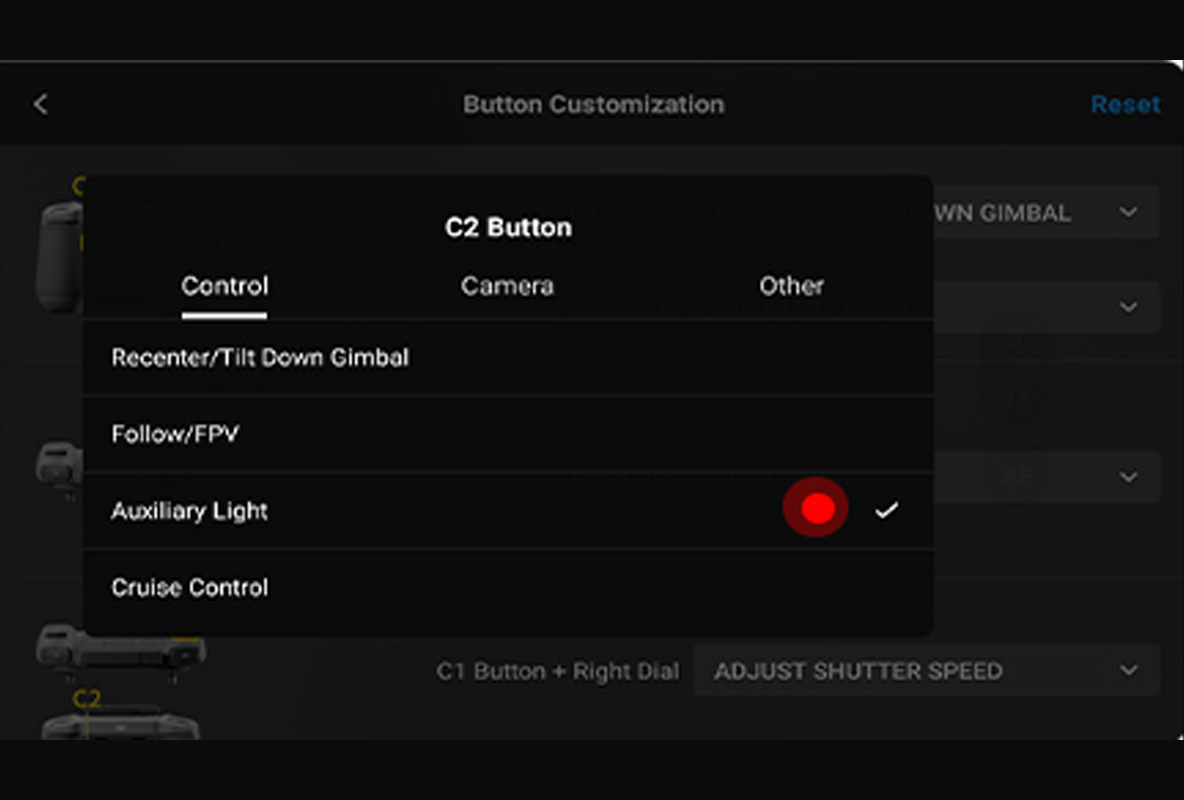This screenshot has width=1184, height=800.
Task: Click the yellow C2 label on the controller
Action: [x=87, y=699]
